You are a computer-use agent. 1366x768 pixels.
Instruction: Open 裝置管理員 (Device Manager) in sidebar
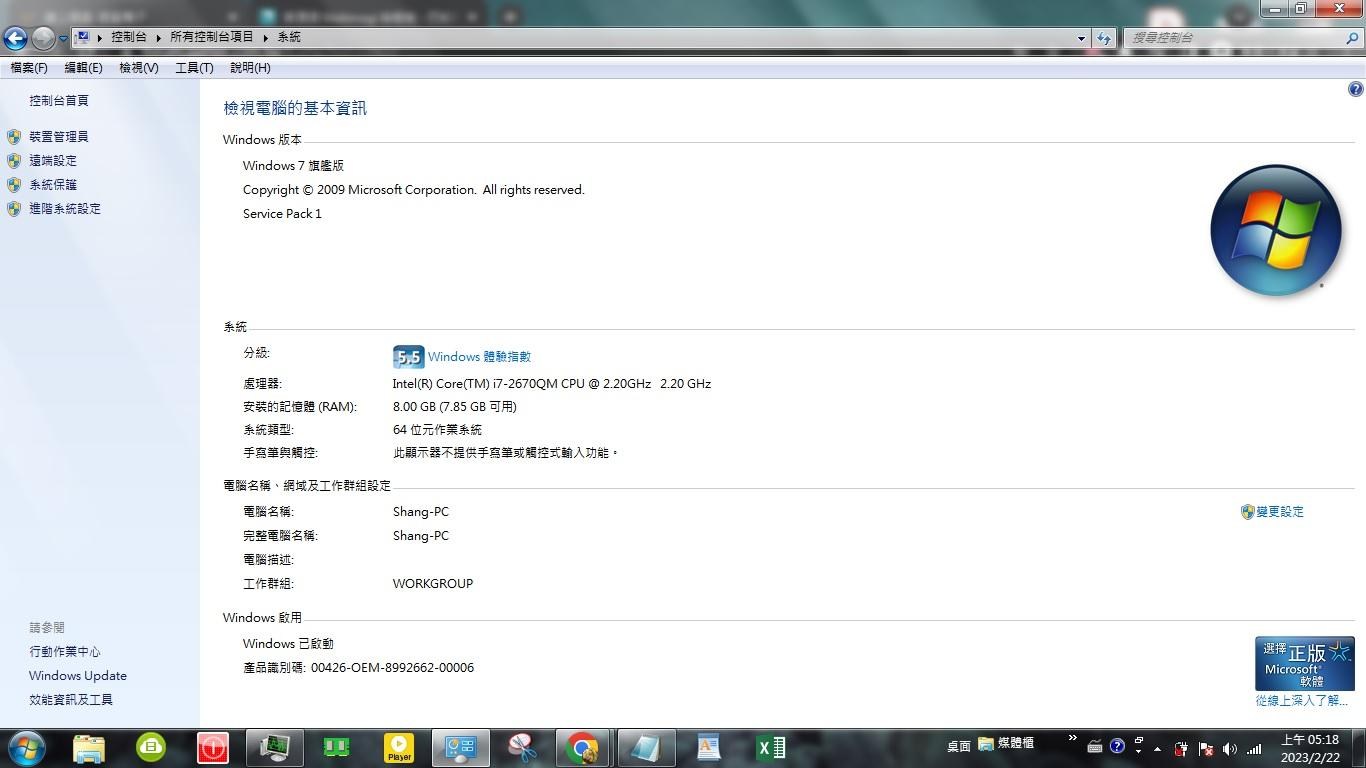pyautogui.click(x=58, y=137)
